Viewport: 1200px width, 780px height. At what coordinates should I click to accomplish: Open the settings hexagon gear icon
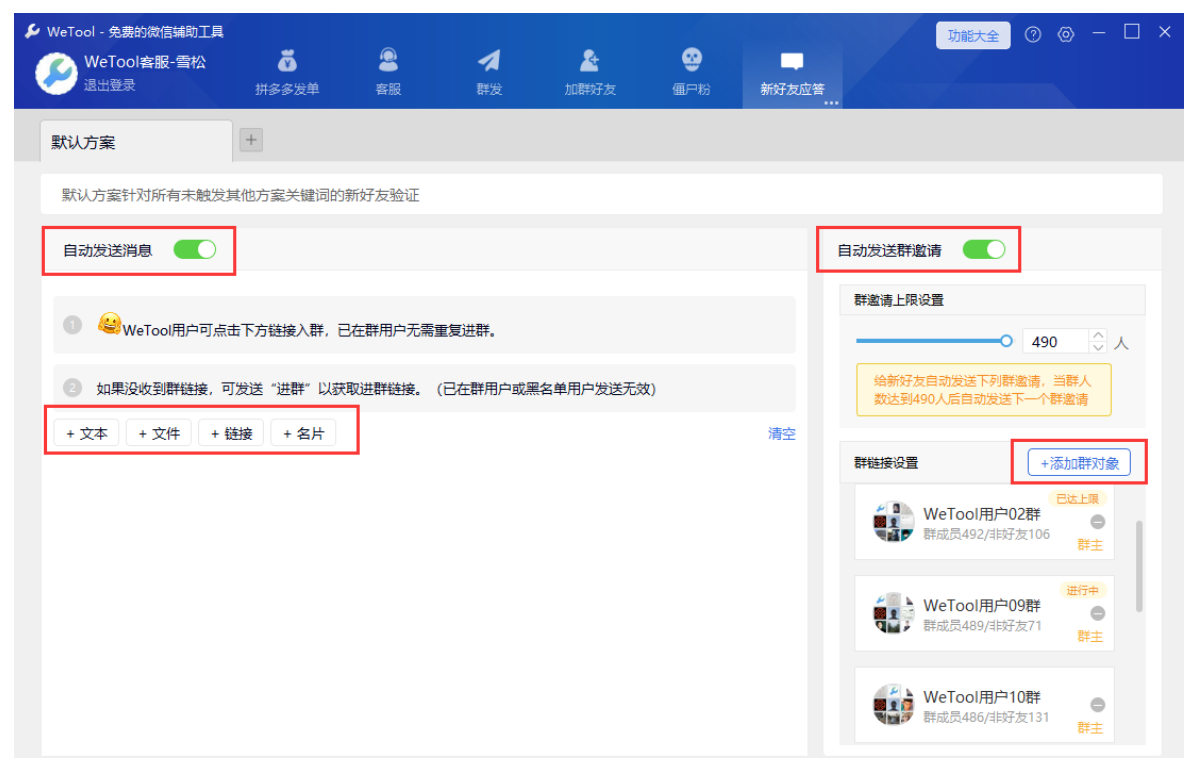(x=1066, y=34)
